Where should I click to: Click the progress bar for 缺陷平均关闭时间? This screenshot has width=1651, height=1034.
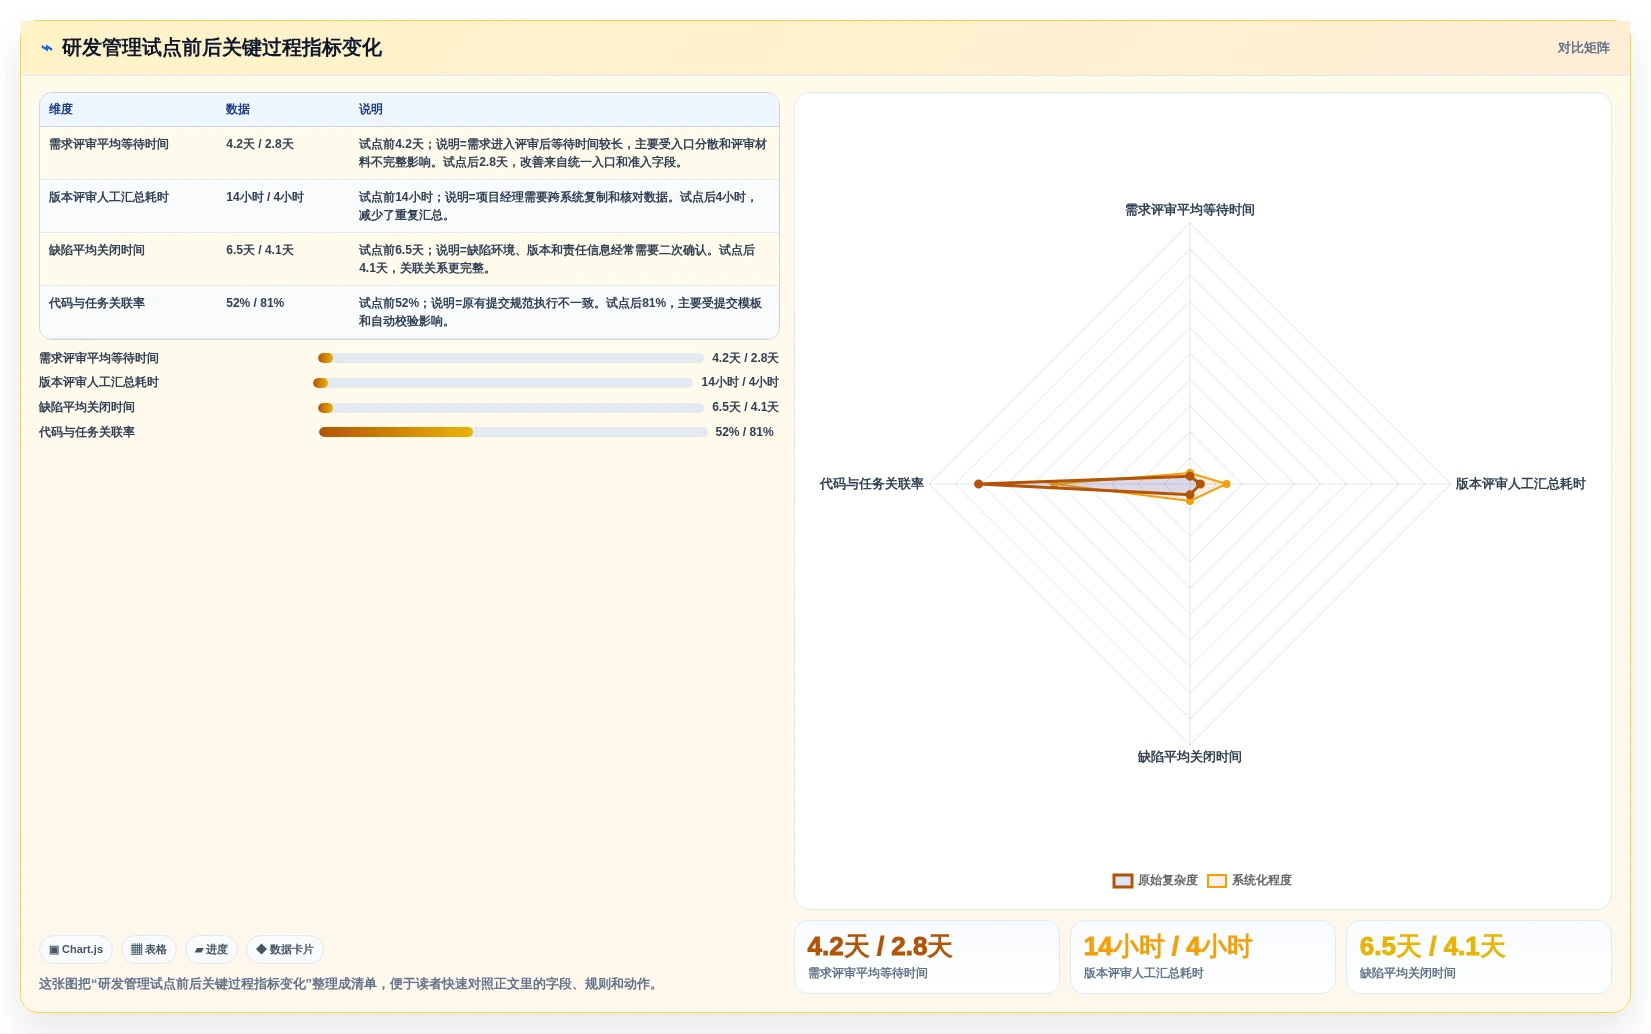(511, 408)
